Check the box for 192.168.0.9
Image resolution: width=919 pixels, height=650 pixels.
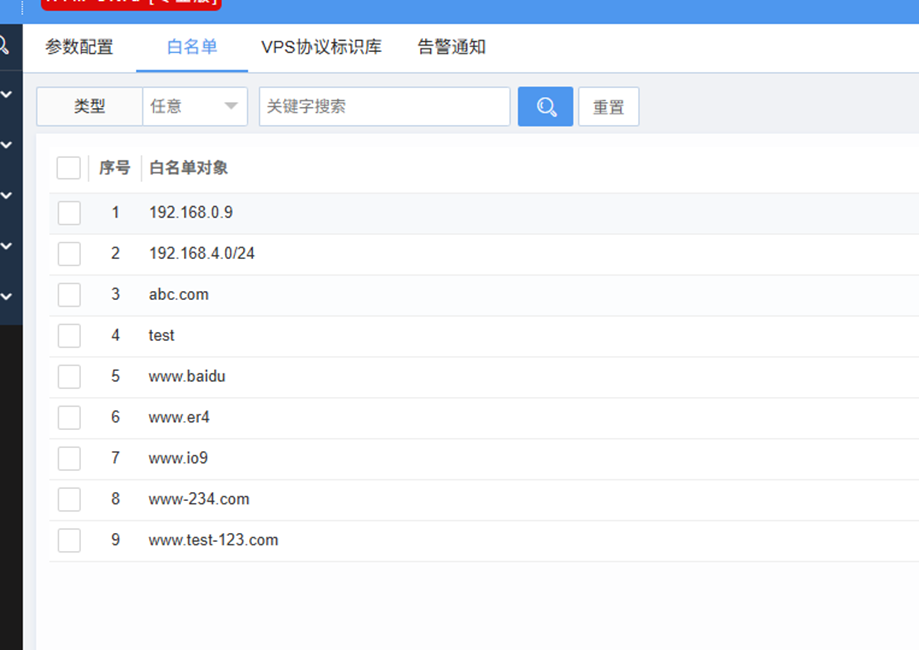[x=69, y=213]
